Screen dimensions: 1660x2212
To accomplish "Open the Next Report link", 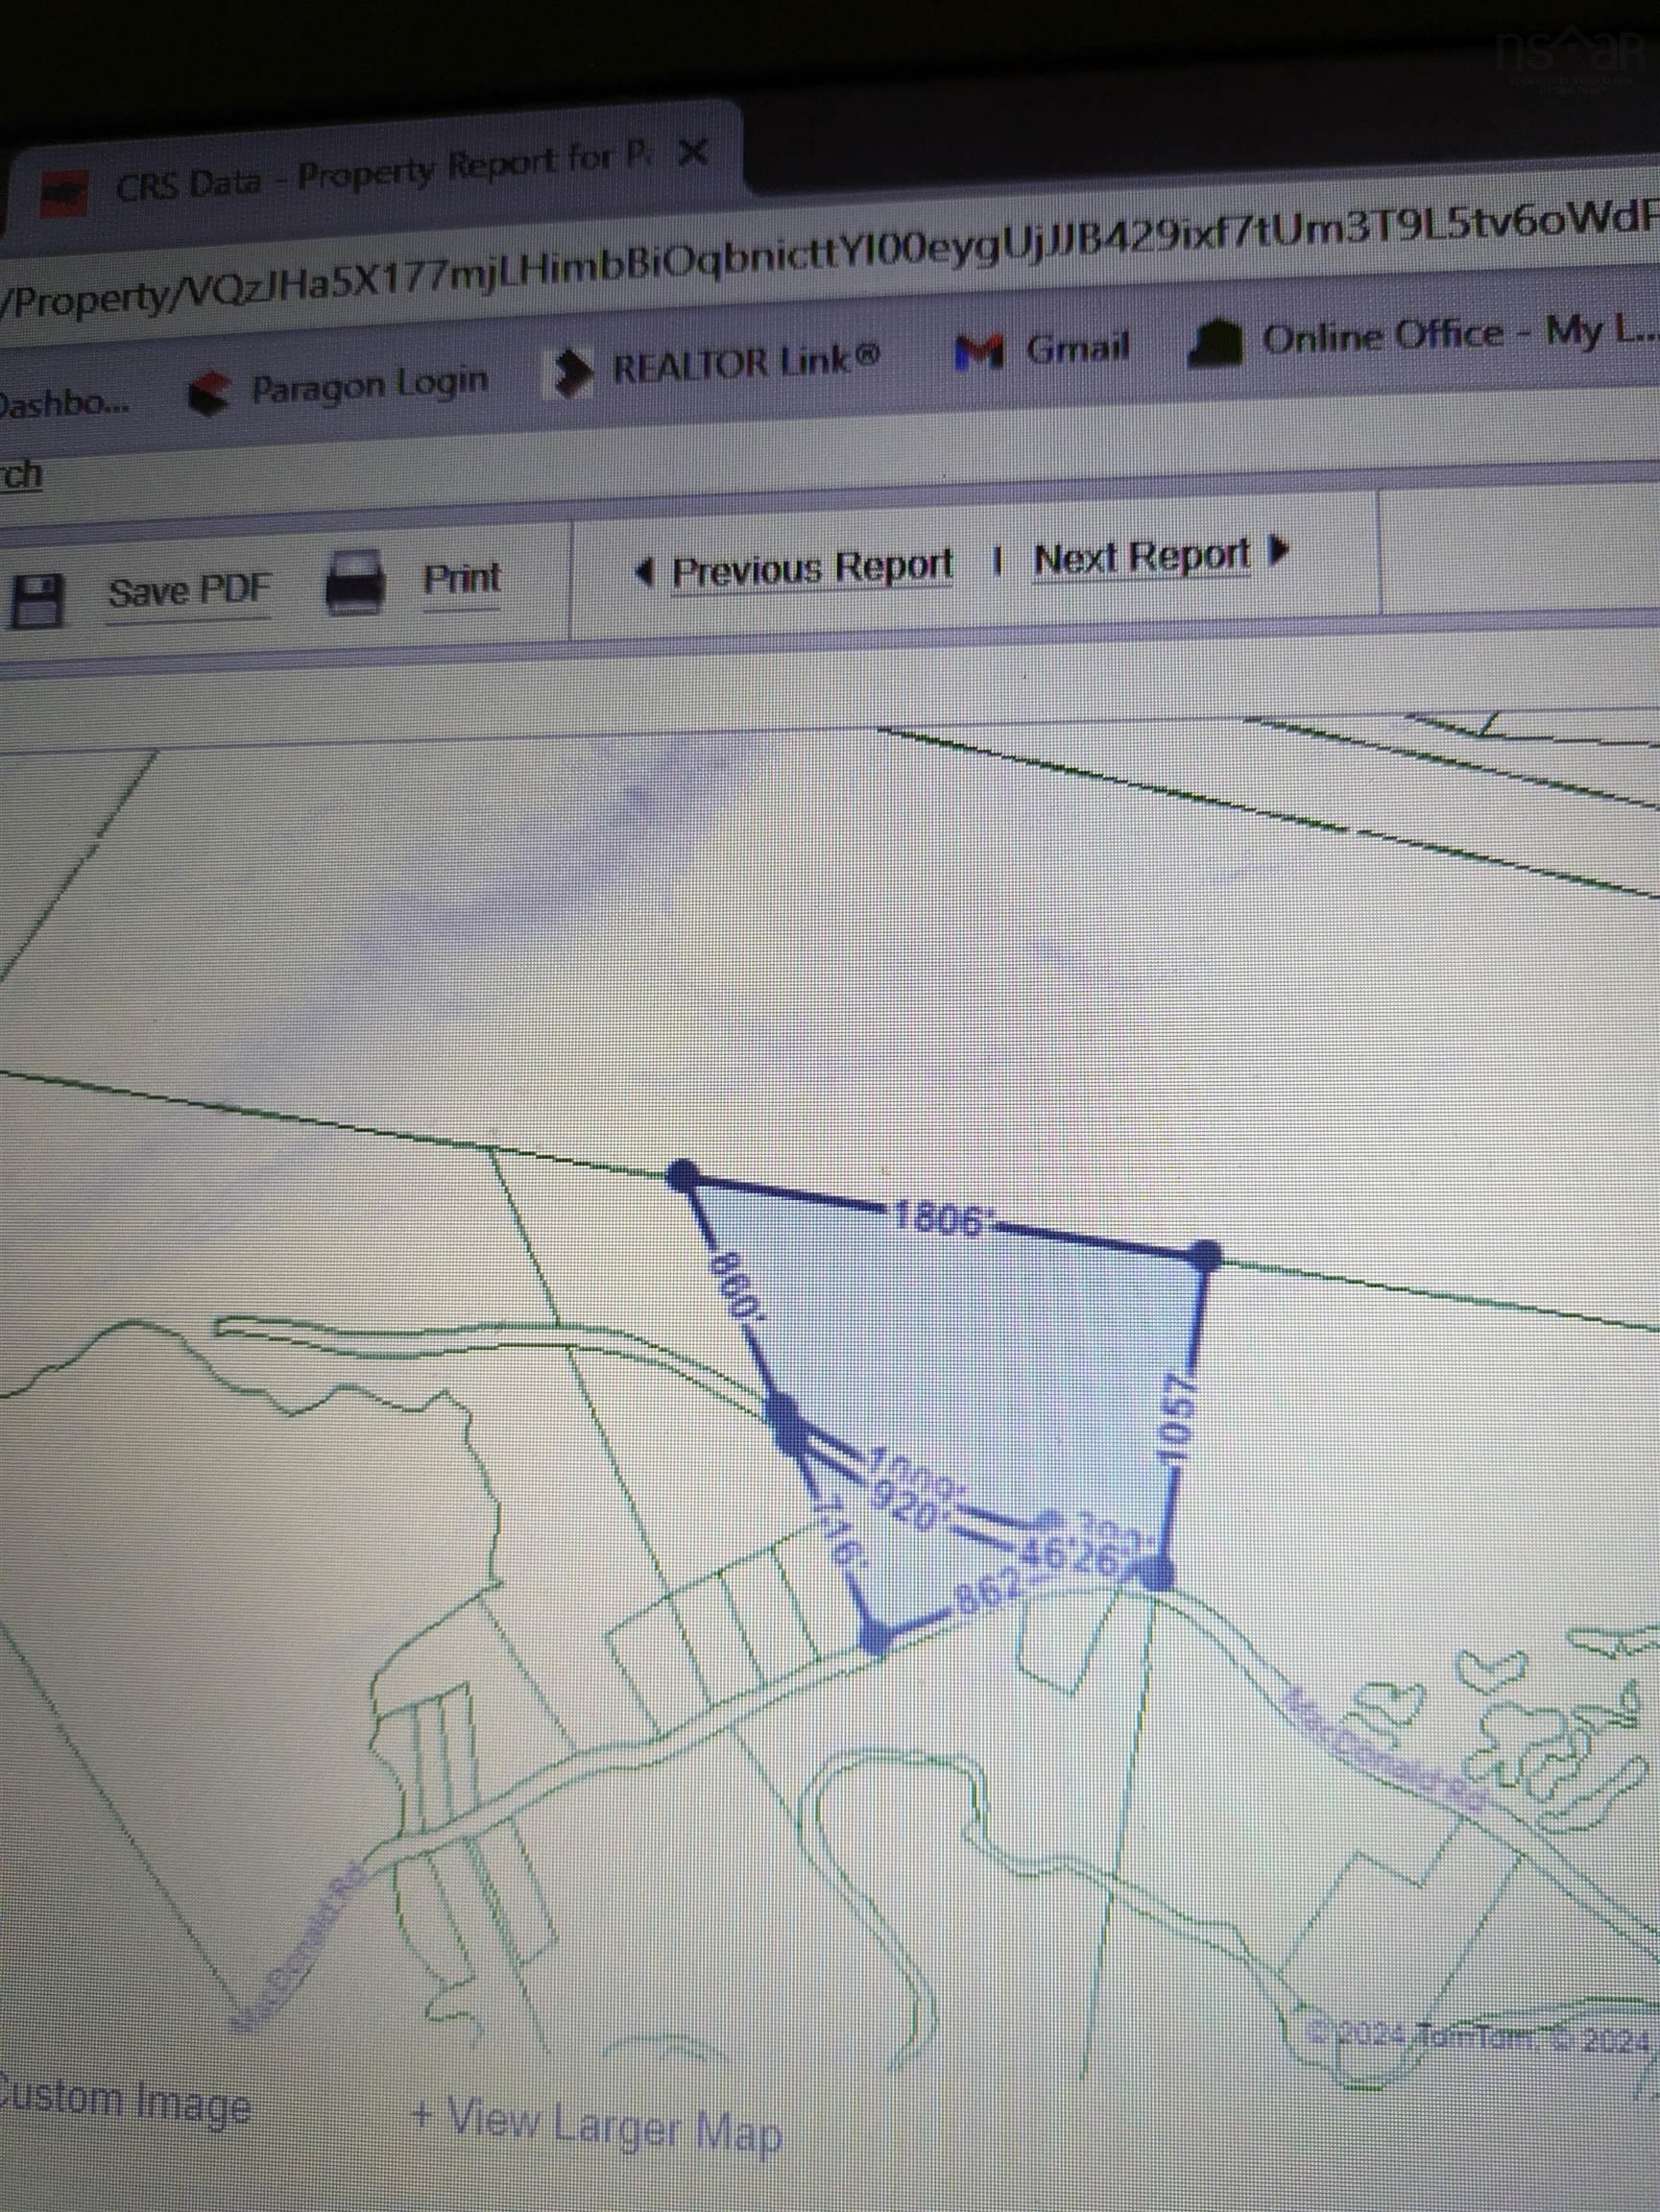I will (x=1141, y=556).
